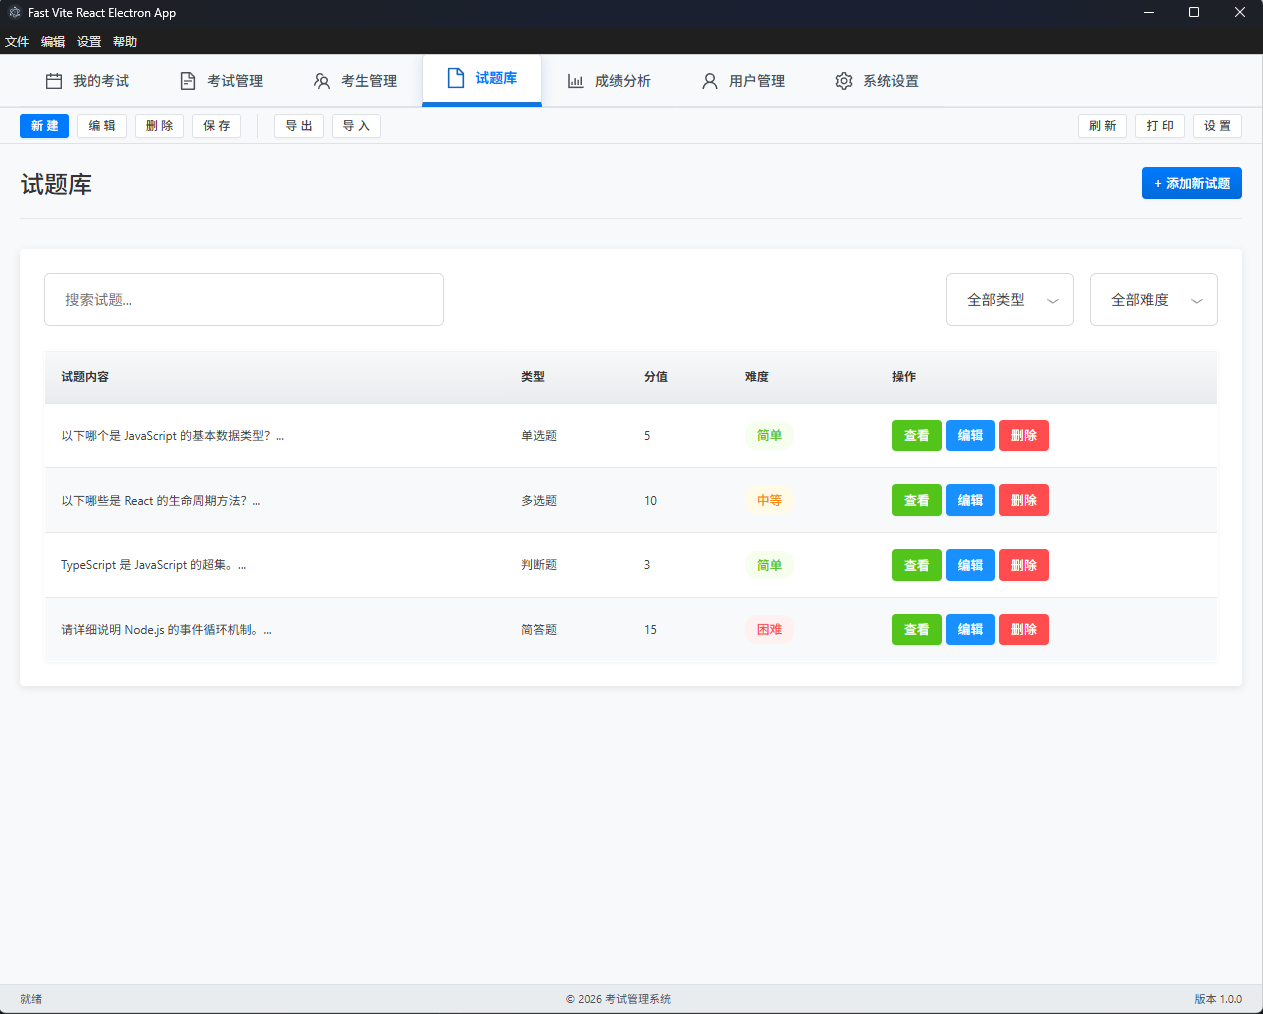The height and width of the screenshot is (1014, 1263).
Task: Click the 类型 column header
Action: tap(533, 377)
